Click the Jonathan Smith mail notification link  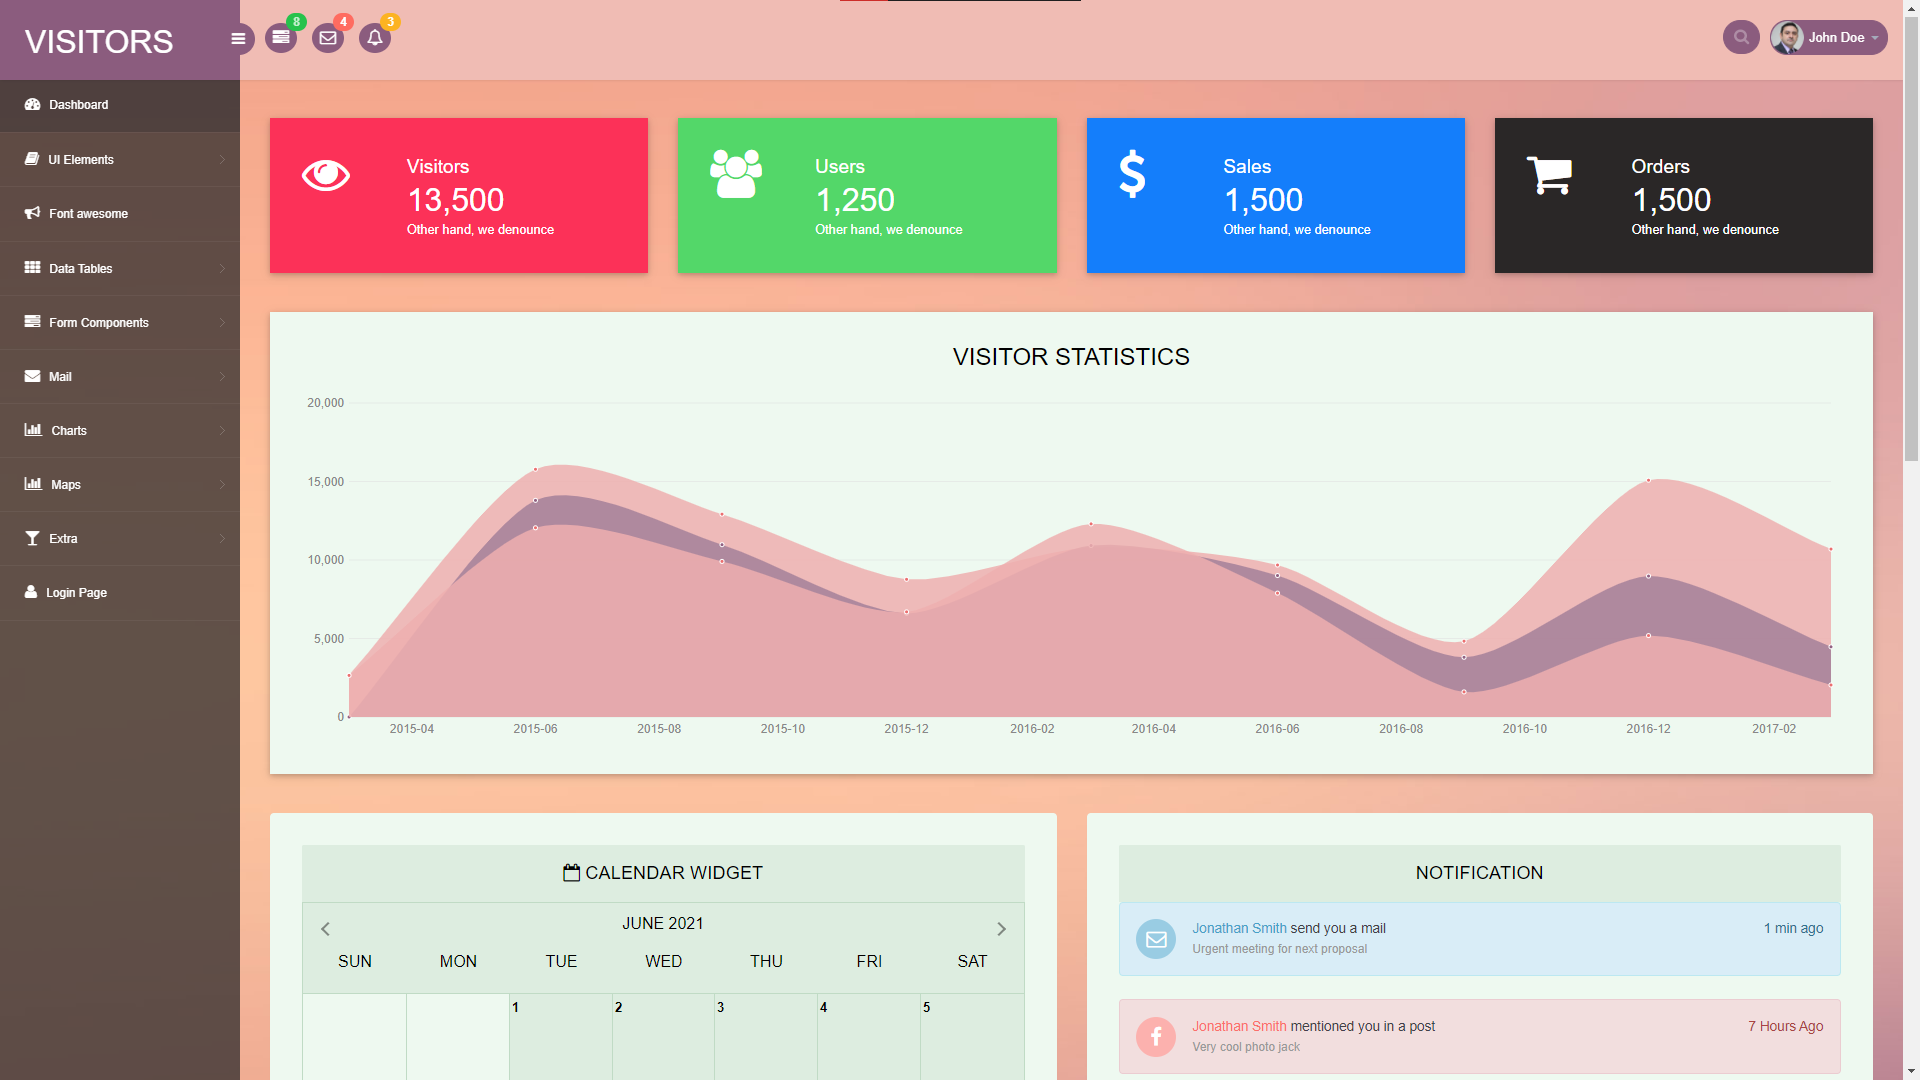(x=1239, y=928)
